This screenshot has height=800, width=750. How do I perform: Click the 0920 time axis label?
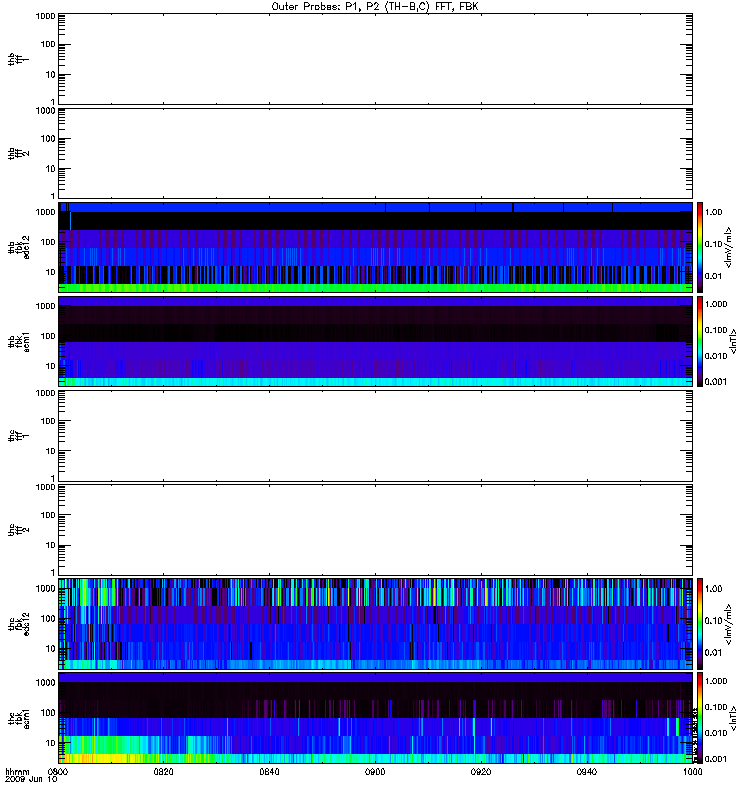coord(481,771)
